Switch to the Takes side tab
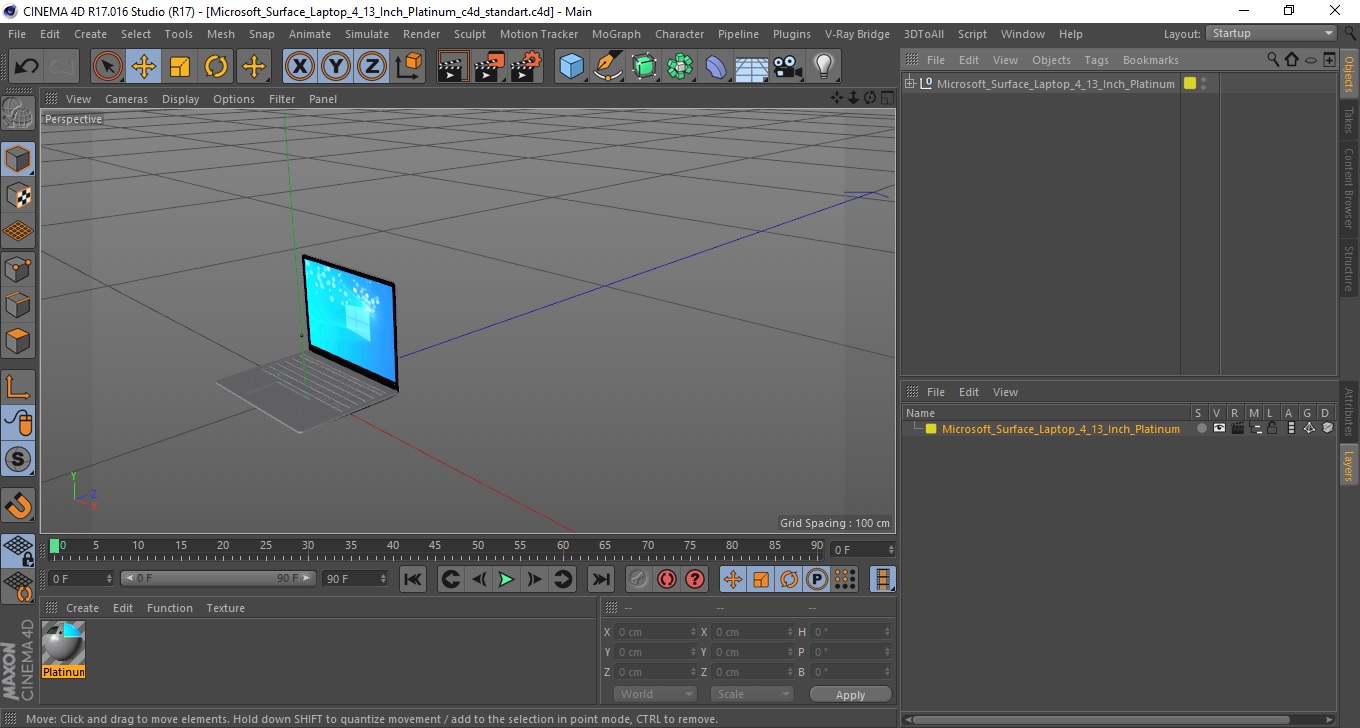 (x=1349, y=120)
